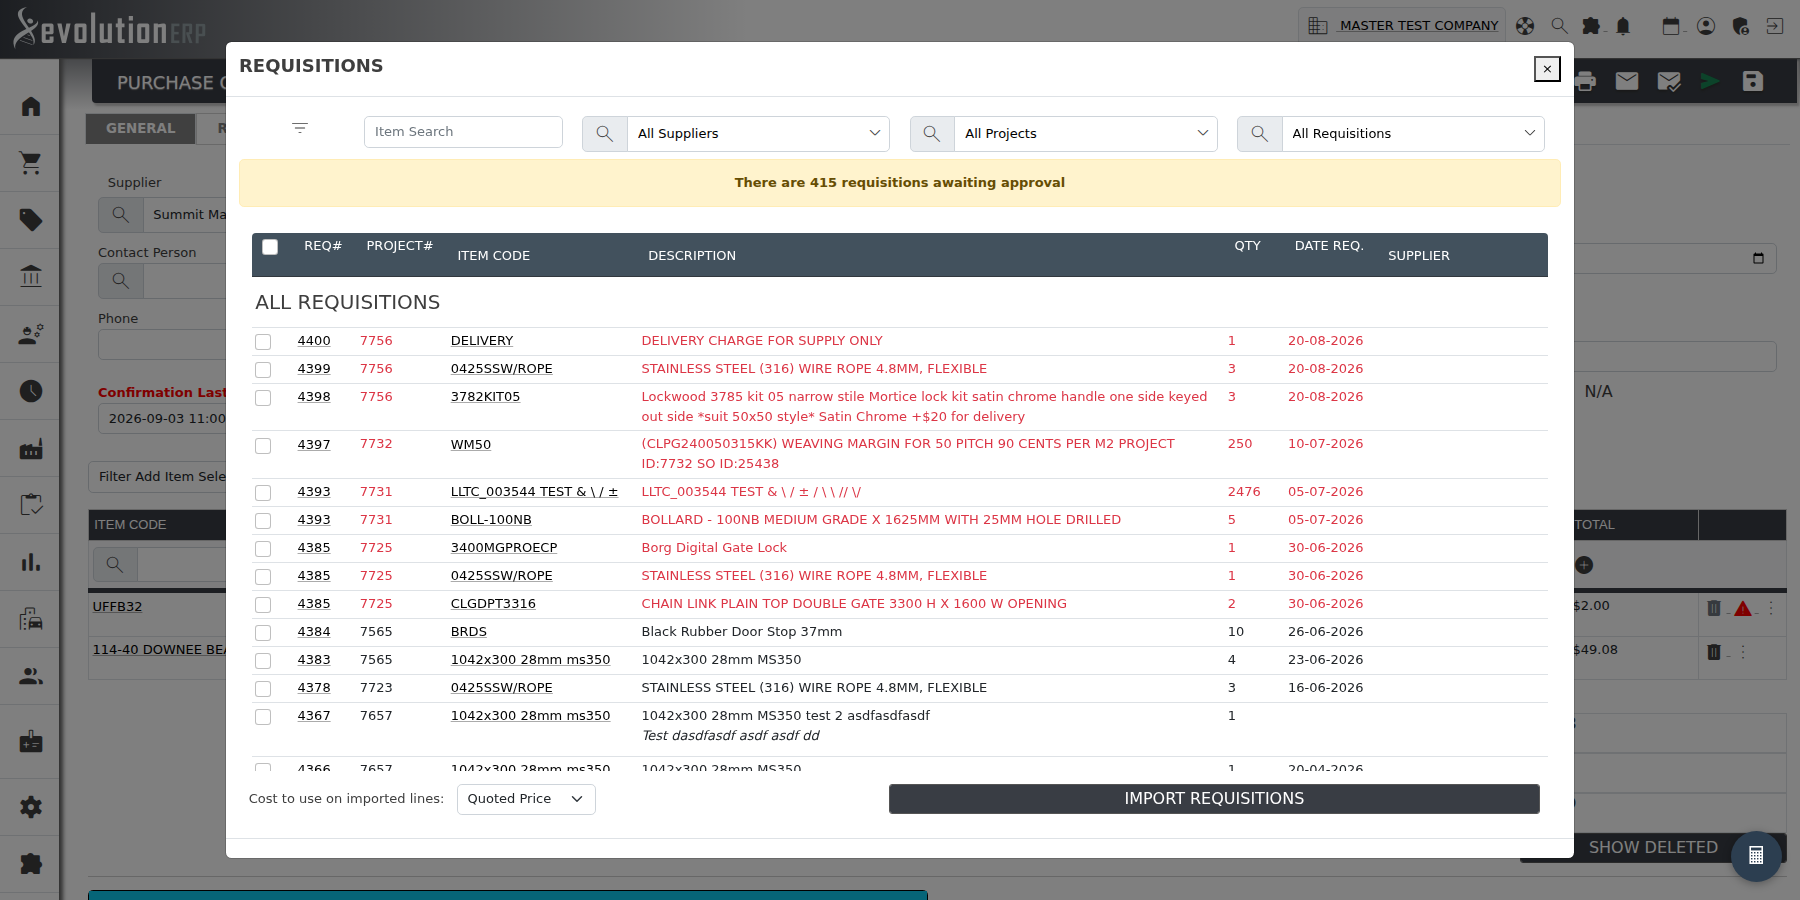Open the home icon in the left sidebar
1800x900 pixels.
(31, 106)
